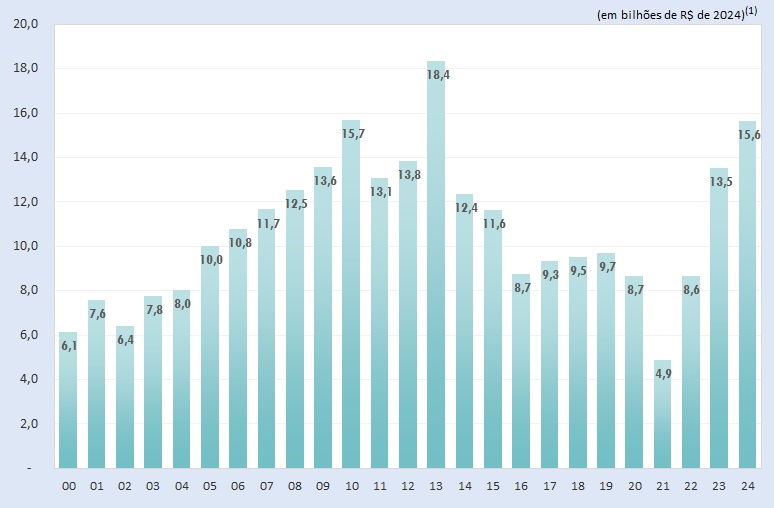Click the x-axis label 22
Image resolution: width=774 pixels, height=508 pixels.
tap(691, 486)
